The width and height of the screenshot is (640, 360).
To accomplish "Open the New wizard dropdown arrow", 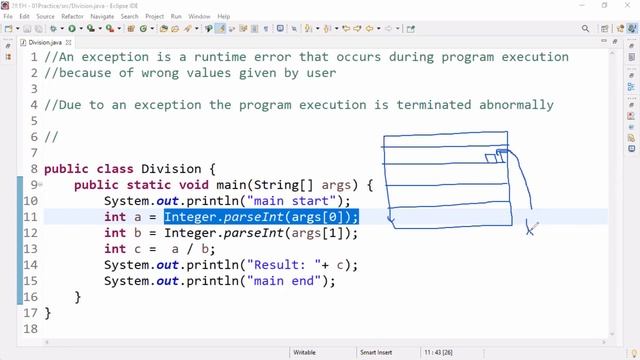I will pos(18,29).
